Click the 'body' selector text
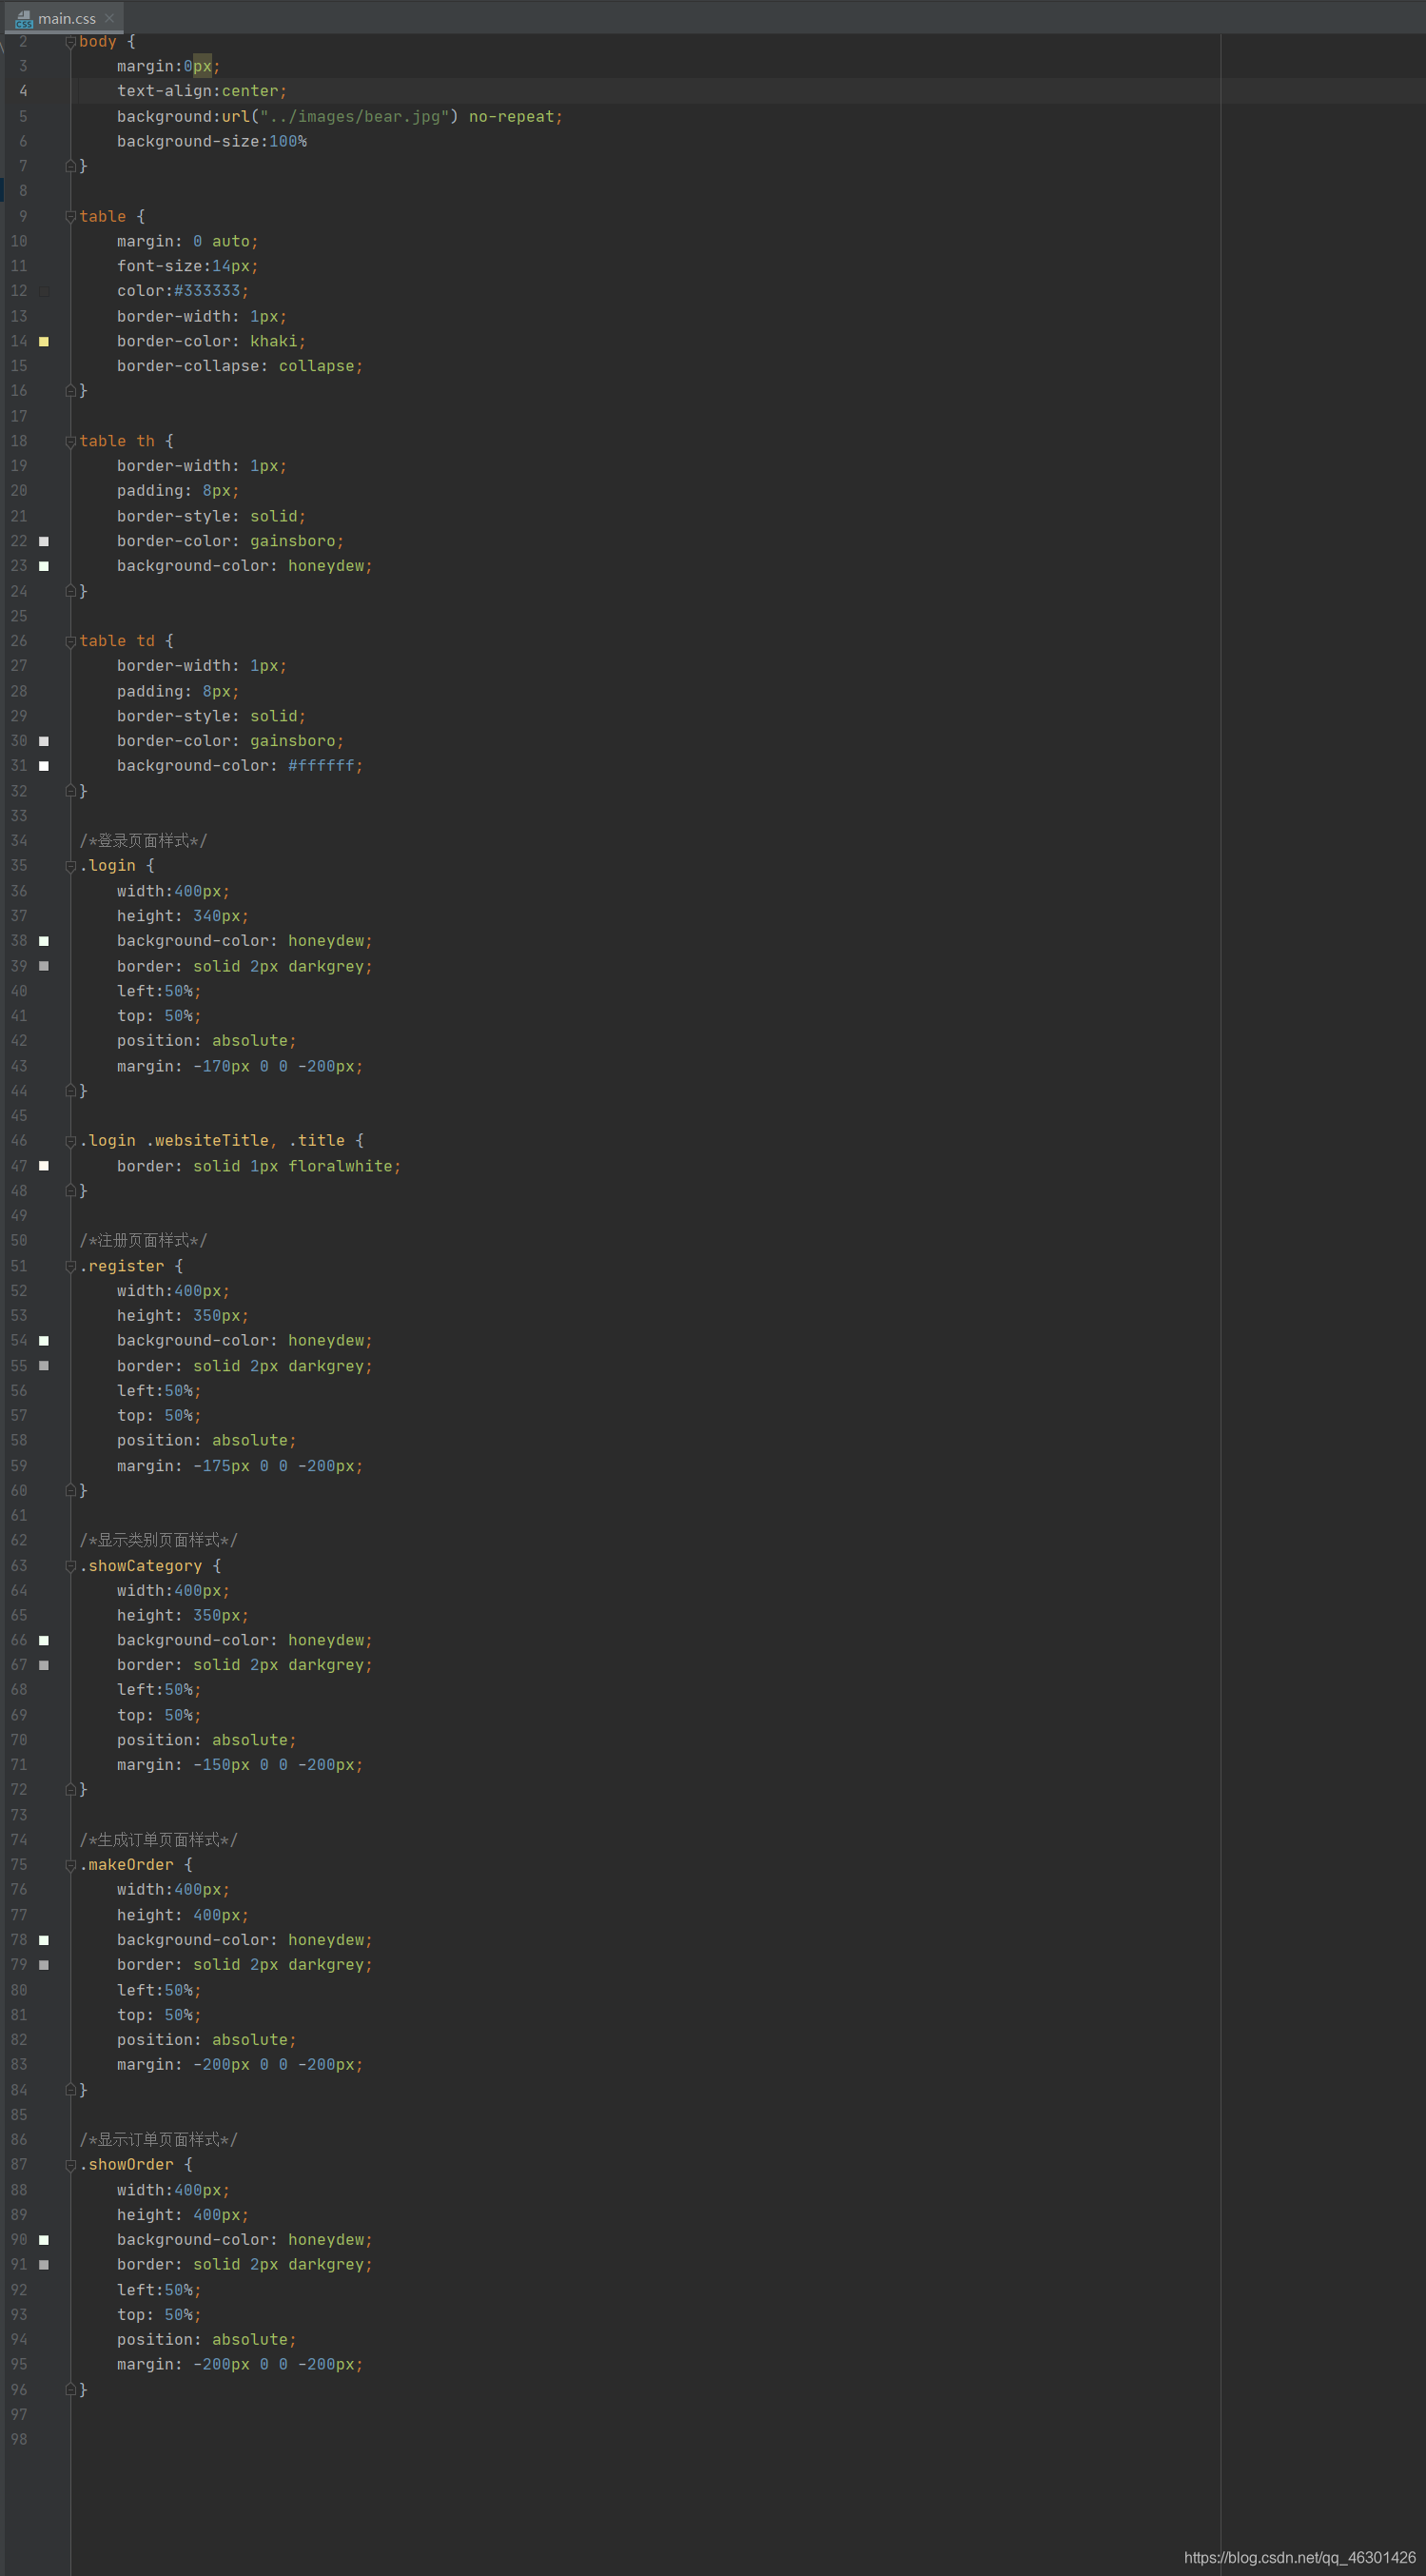The image size is (1426, 2576). point(98,42)
